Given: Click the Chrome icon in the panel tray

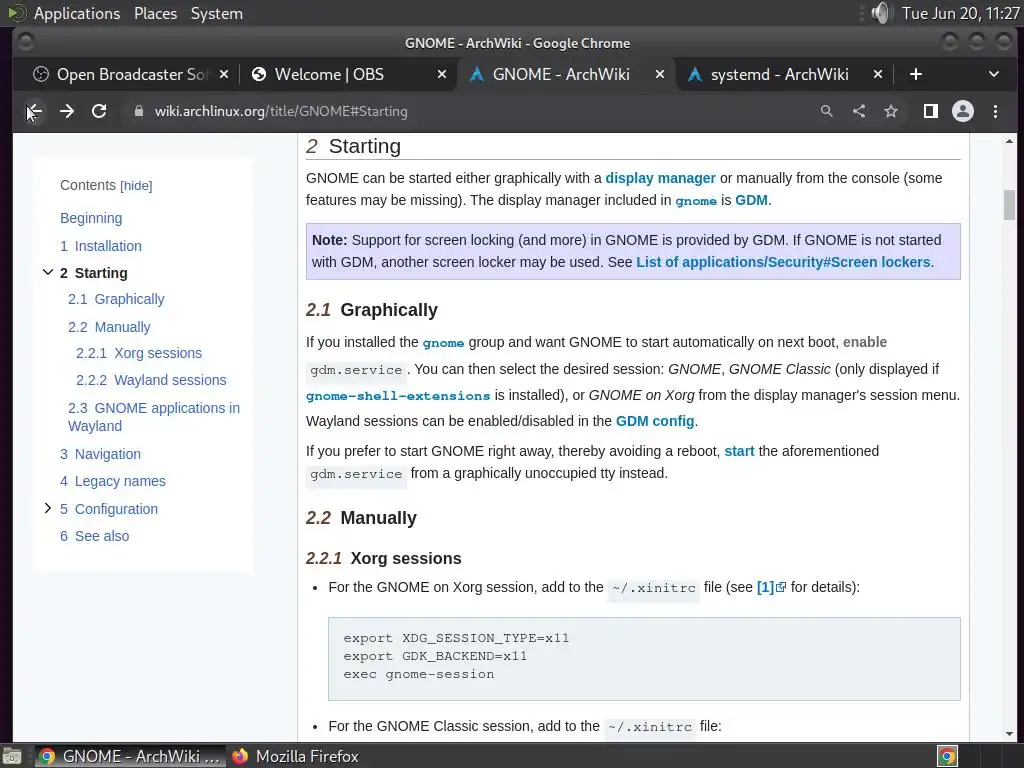Looking at the screenshot, I should tap(947, 756).
